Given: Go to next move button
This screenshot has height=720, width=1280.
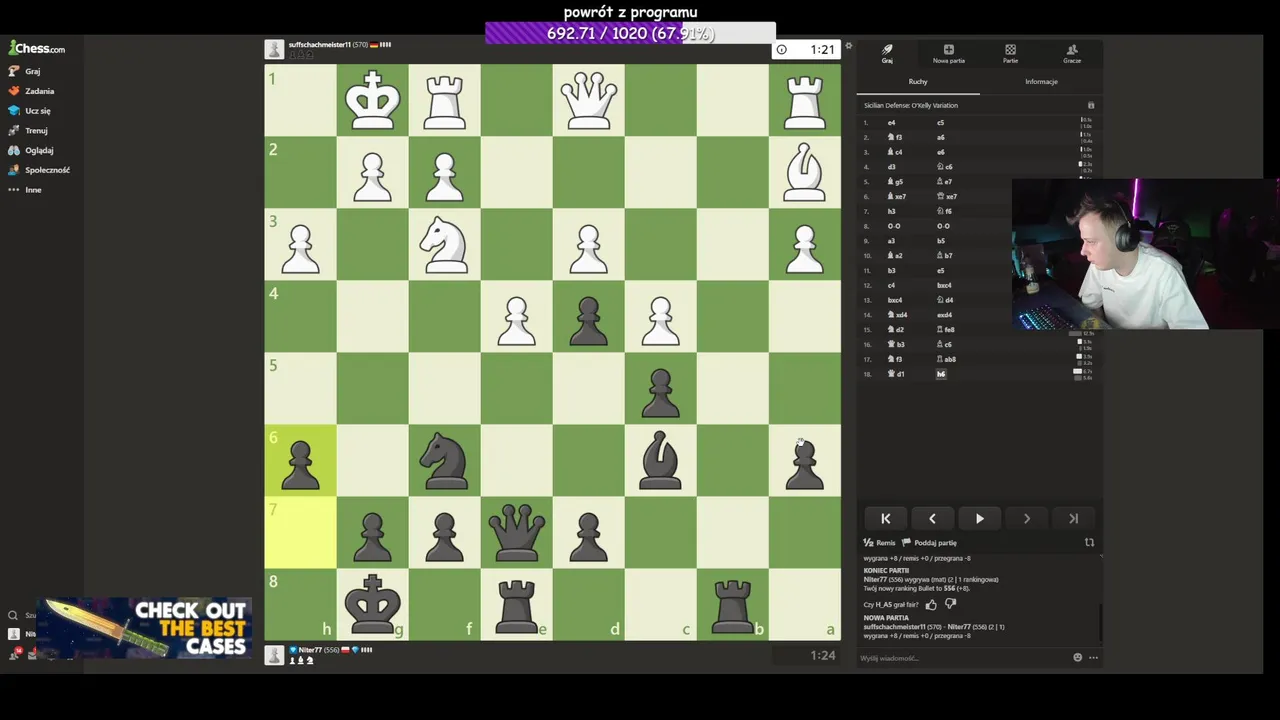Looking at the screenshot, I should [x=1026, y=518].
